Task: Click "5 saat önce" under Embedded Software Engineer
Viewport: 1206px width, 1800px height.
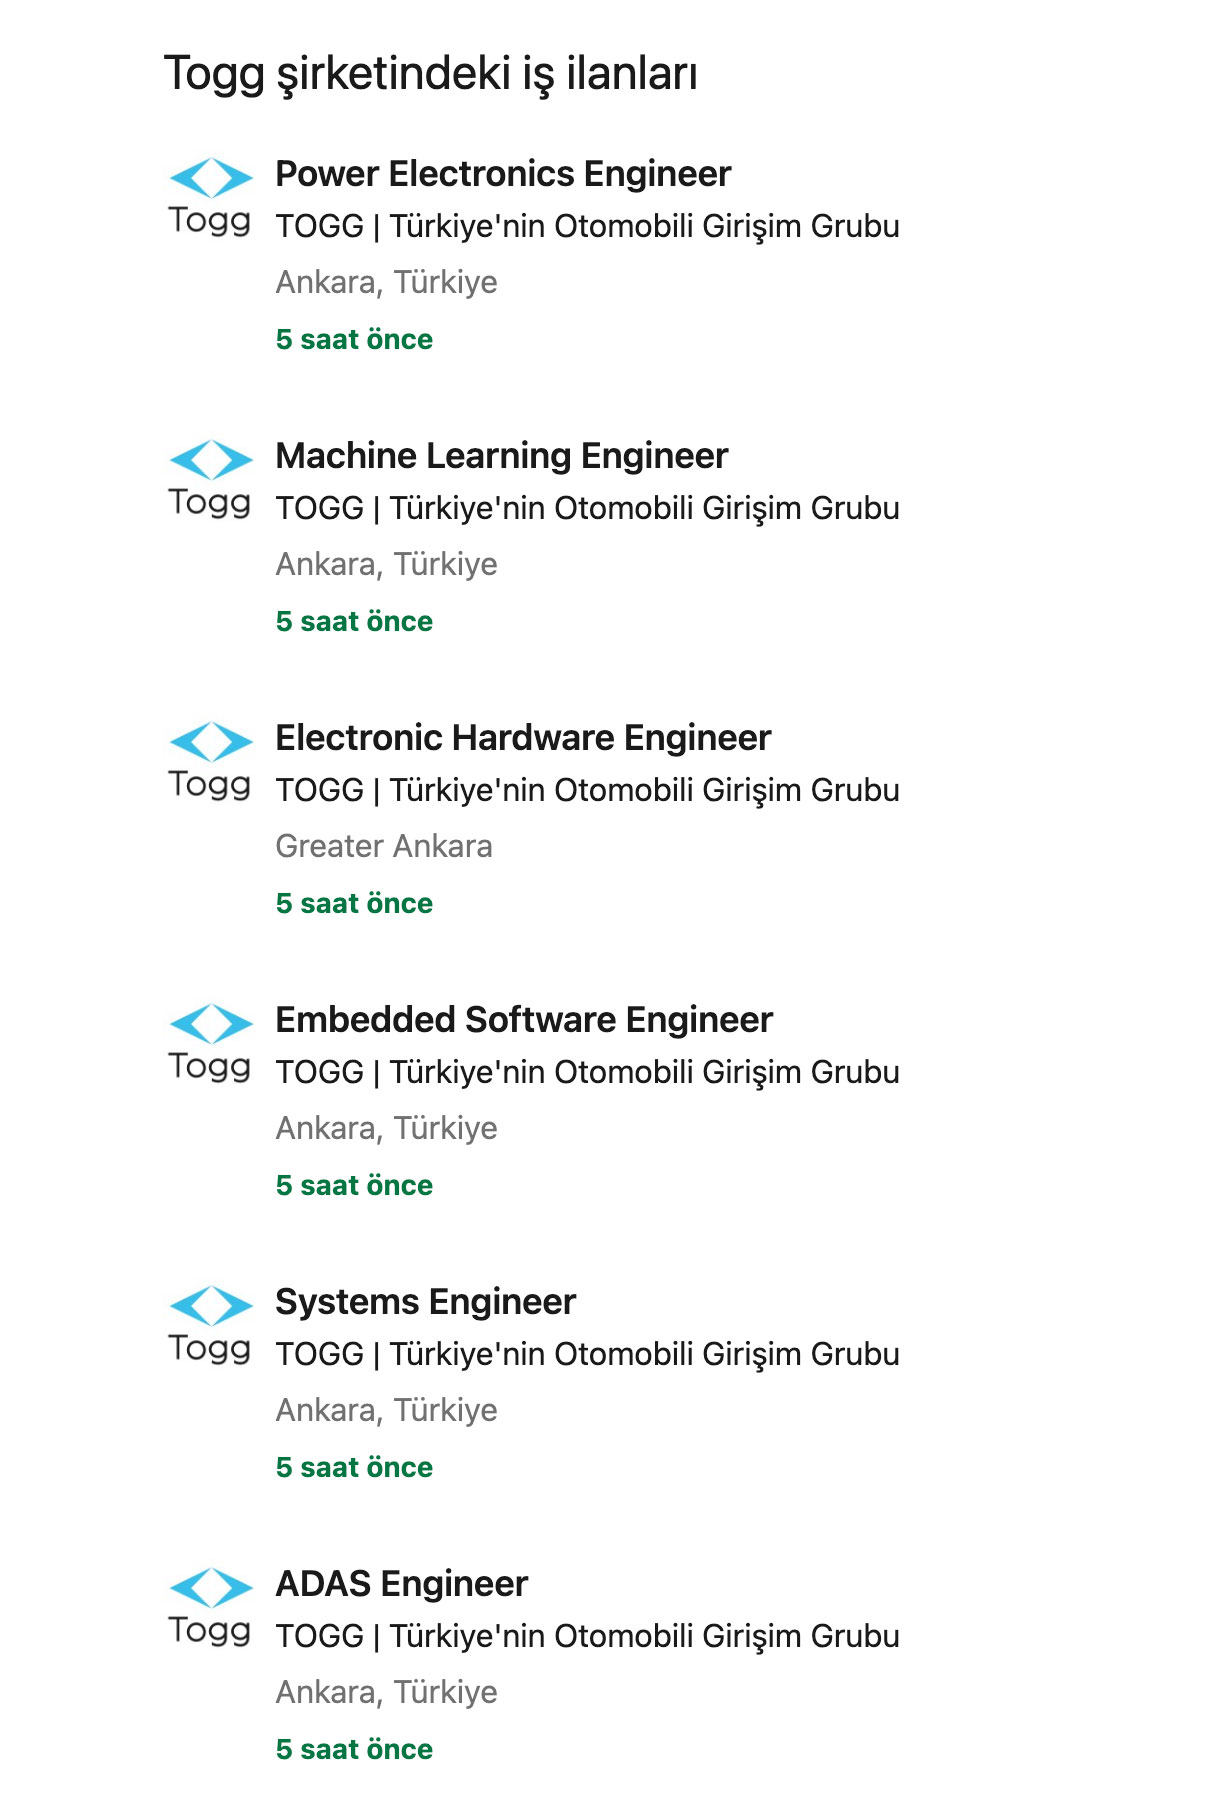Action: (354, 1186)
